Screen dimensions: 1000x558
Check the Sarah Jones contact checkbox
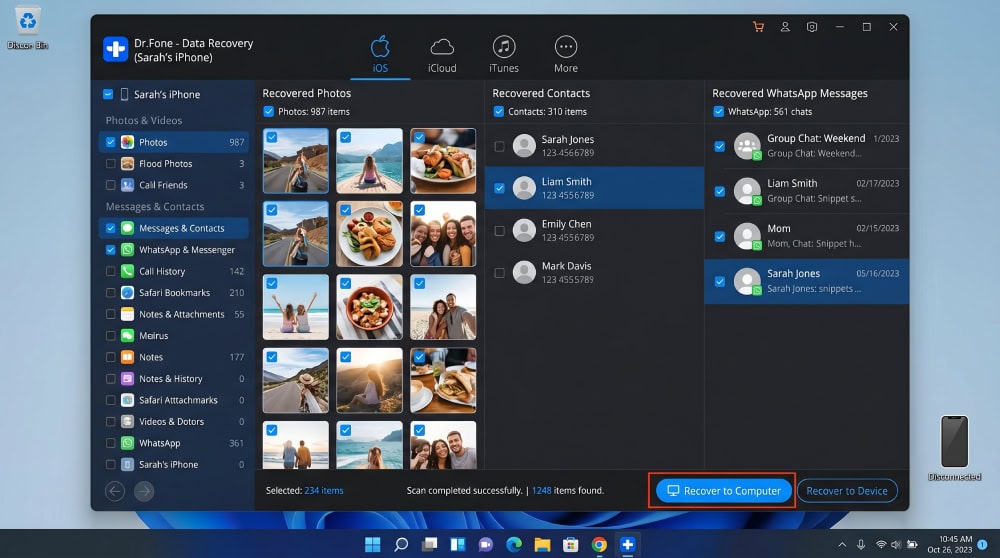click(x=499, y=146)
